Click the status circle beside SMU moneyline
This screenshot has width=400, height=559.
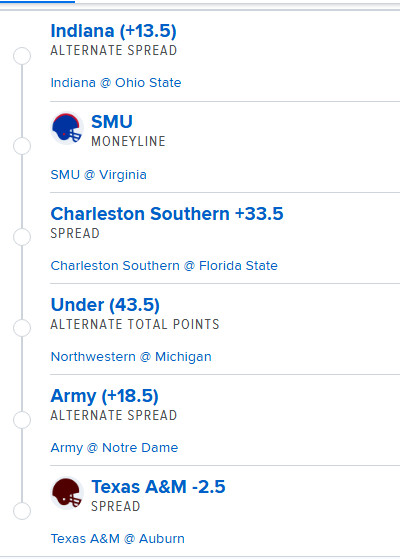pyautogui.click(x=22, y=146)
